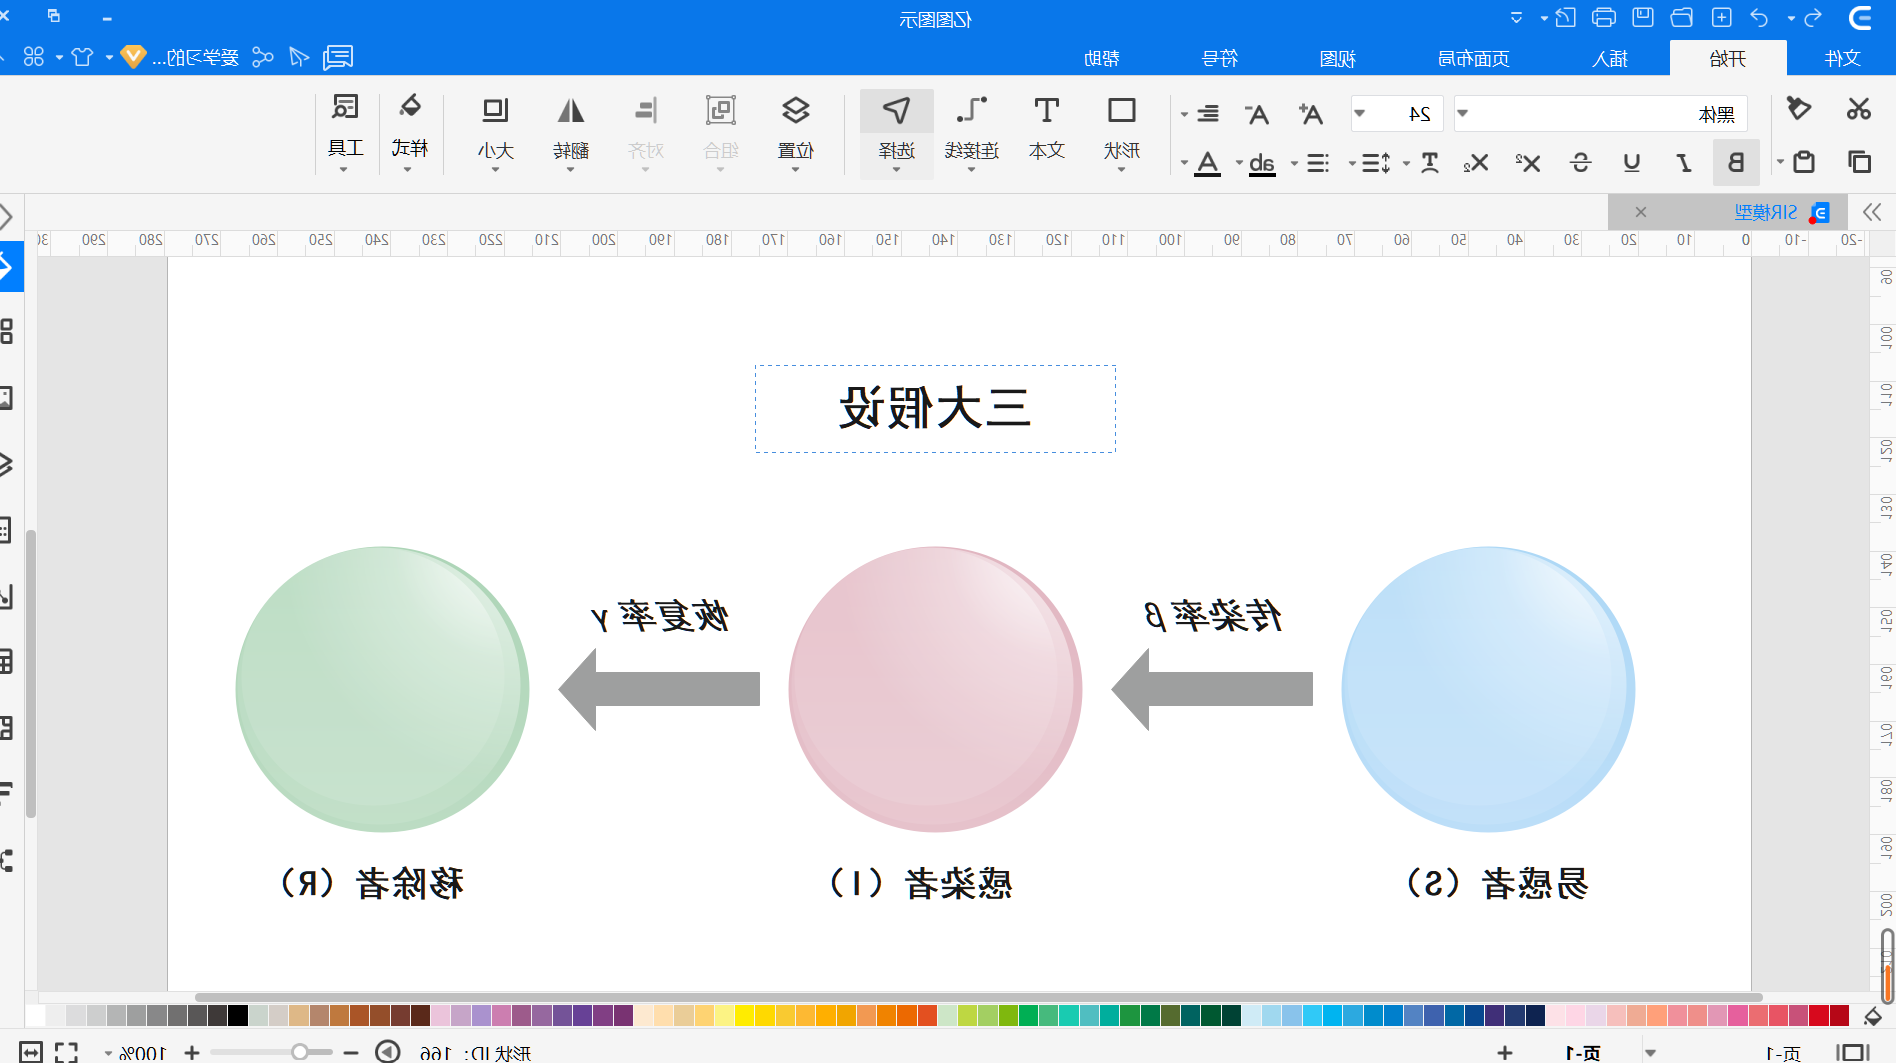Click the Cut scissors icon

coord(1859,109)
